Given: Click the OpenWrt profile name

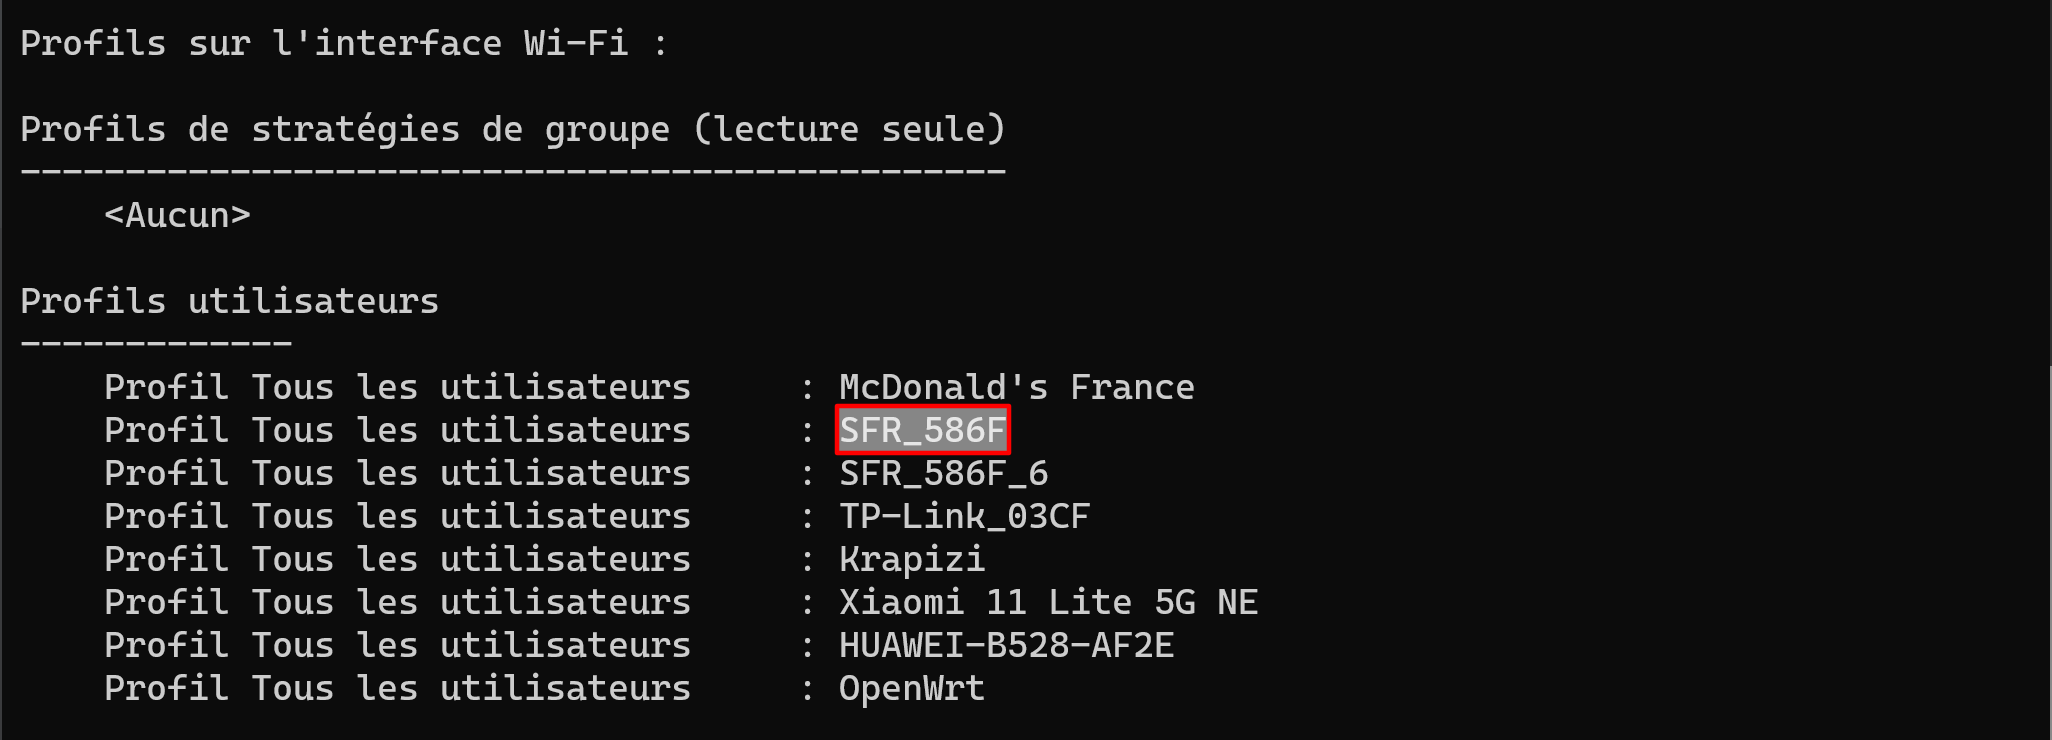Looking at the screenshot, I should click(911, 688).
